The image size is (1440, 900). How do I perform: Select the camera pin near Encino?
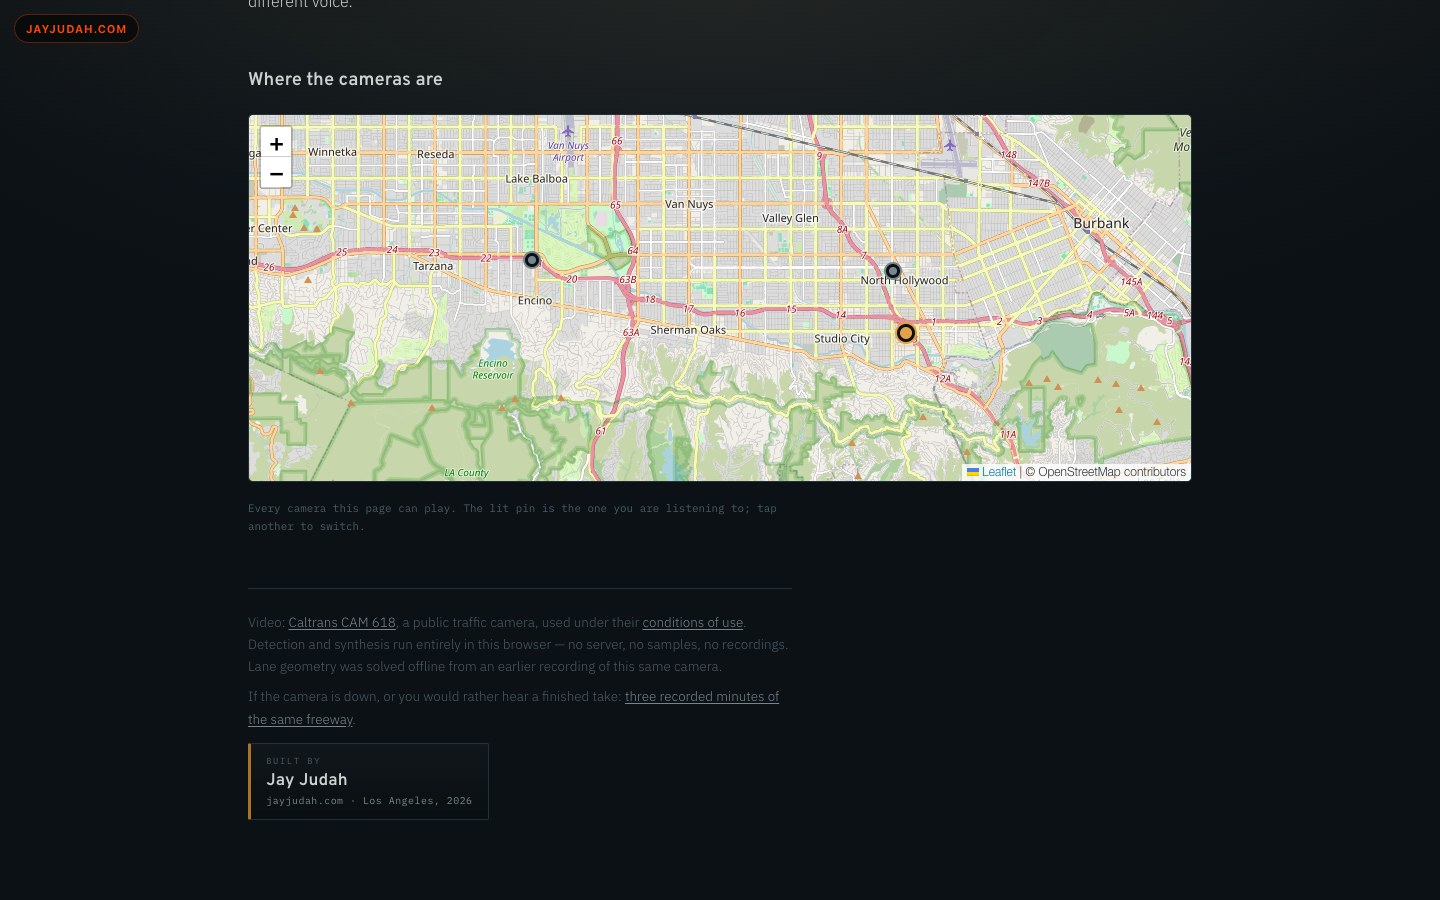coord(532,260)
